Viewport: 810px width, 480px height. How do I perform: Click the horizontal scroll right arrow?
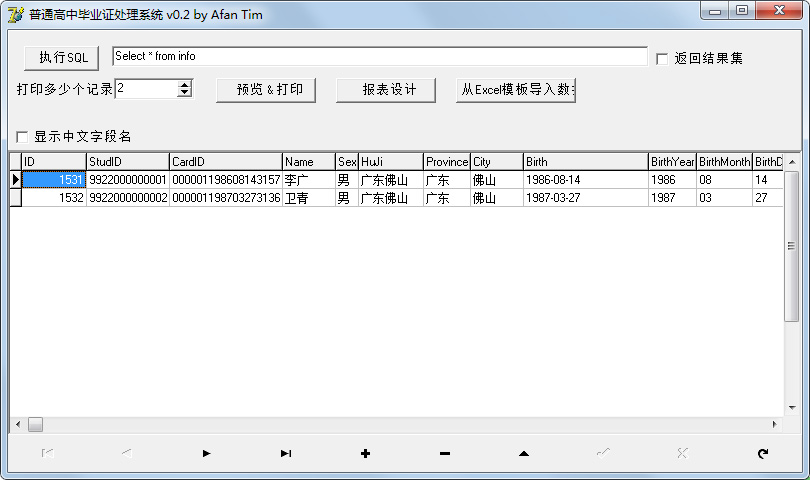[x=774, y=425]
